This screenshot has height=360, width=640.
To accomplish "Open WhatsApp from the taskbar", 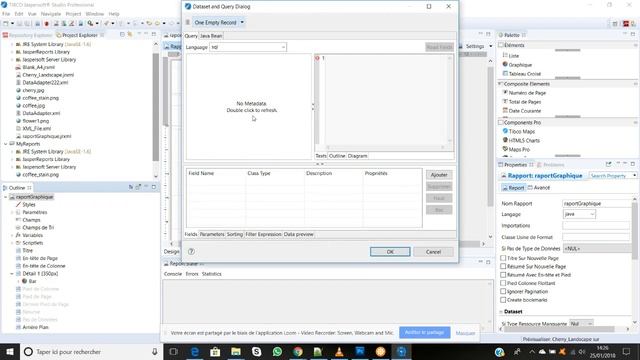I will click(x=277, y=352).
